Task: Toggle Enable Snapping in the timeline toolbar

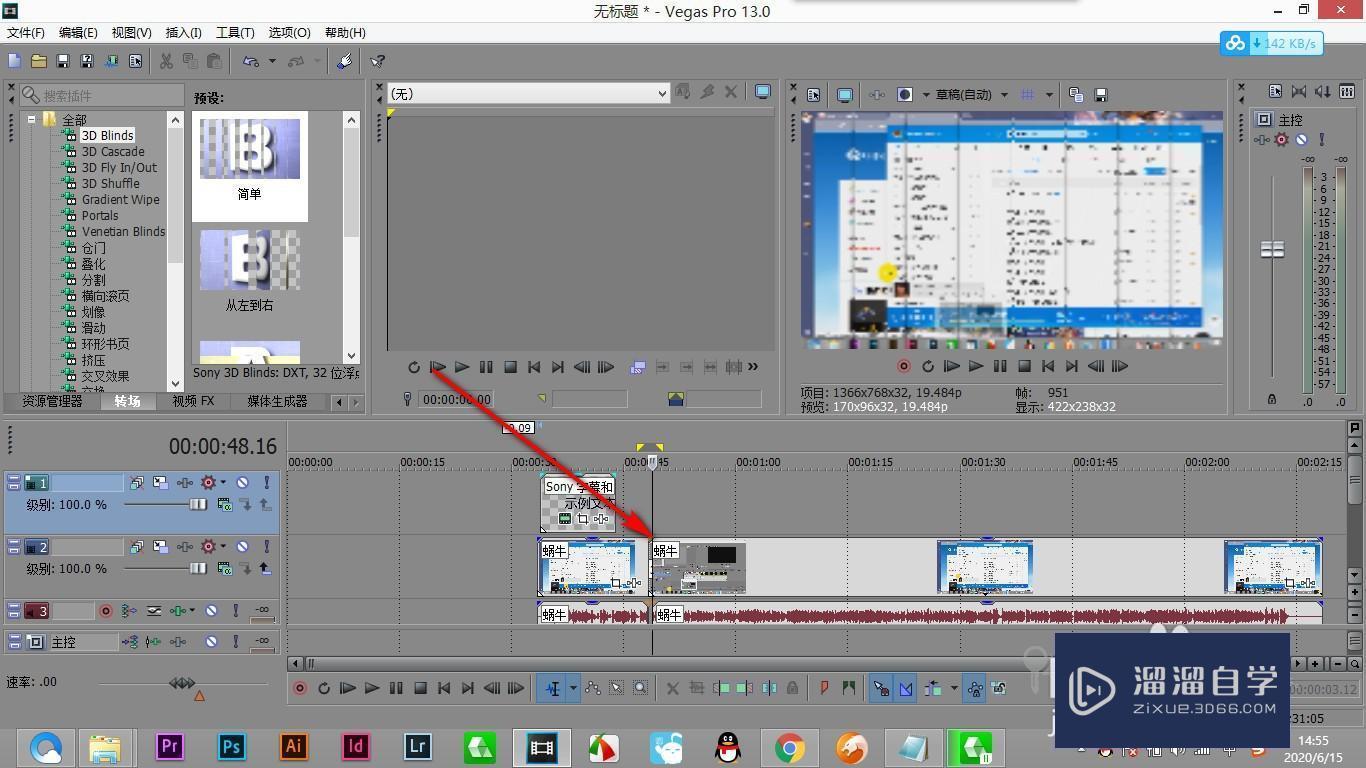Action: pos(881,688)
